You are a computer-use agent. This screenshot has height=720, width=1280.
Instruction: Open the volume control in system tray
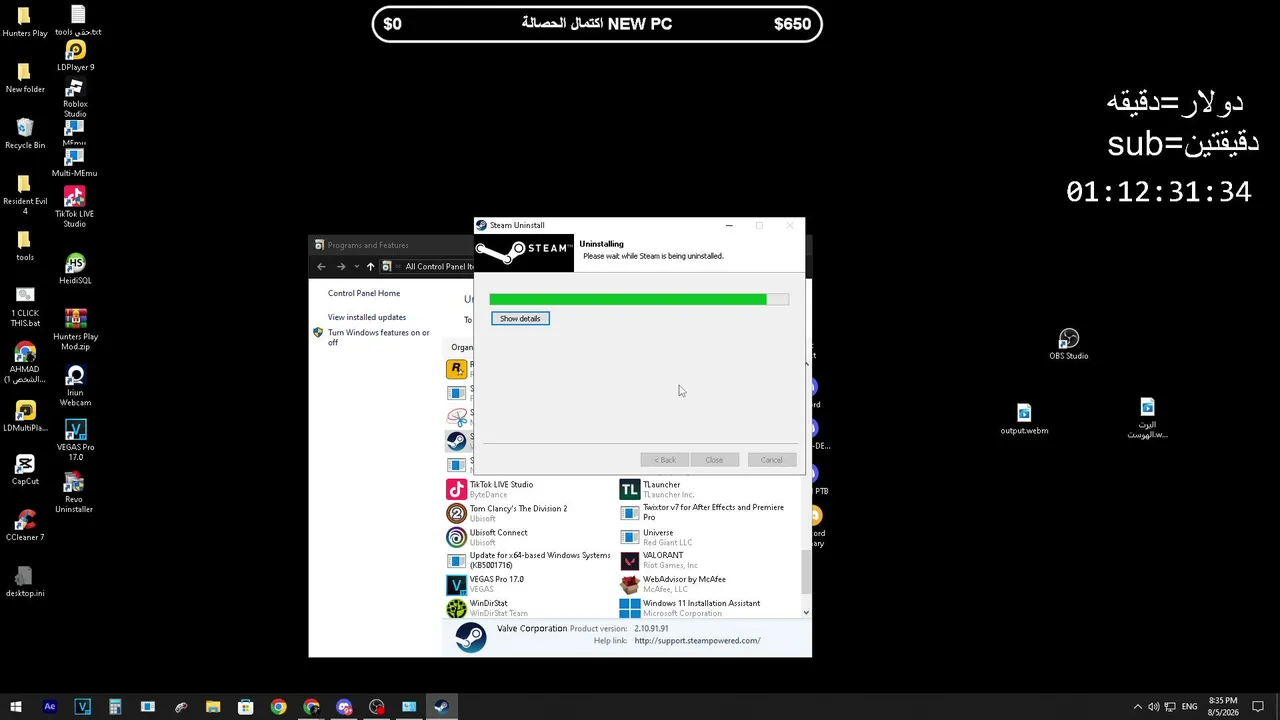point(1153,707)
